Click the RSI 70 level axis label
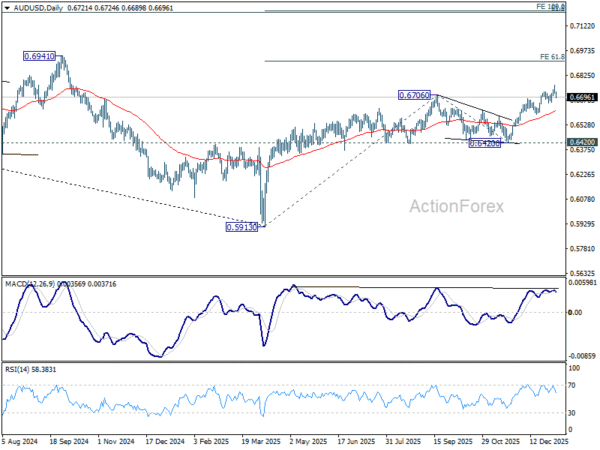 tap(574, 385)
